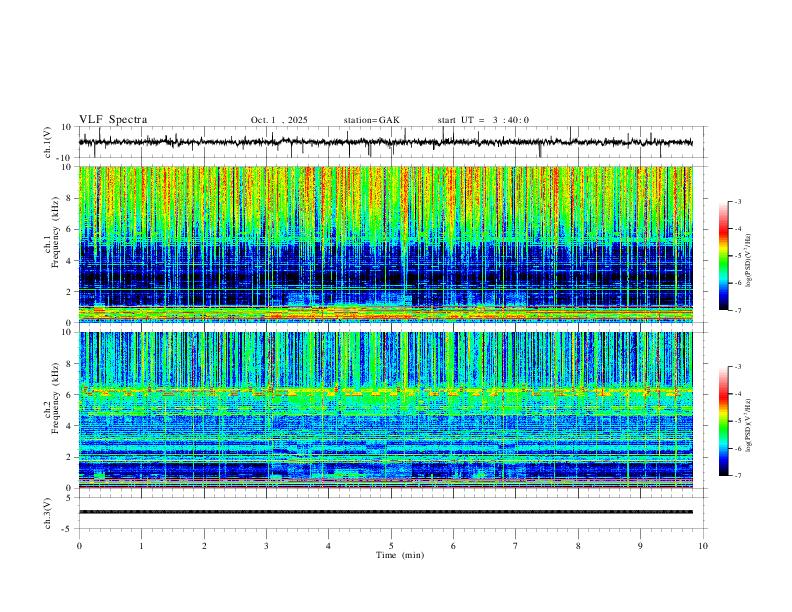The image size is (792, 612).
Task: Click the "4" kHz tick on ch.1 spectrogram
Action: click(69, 261)
